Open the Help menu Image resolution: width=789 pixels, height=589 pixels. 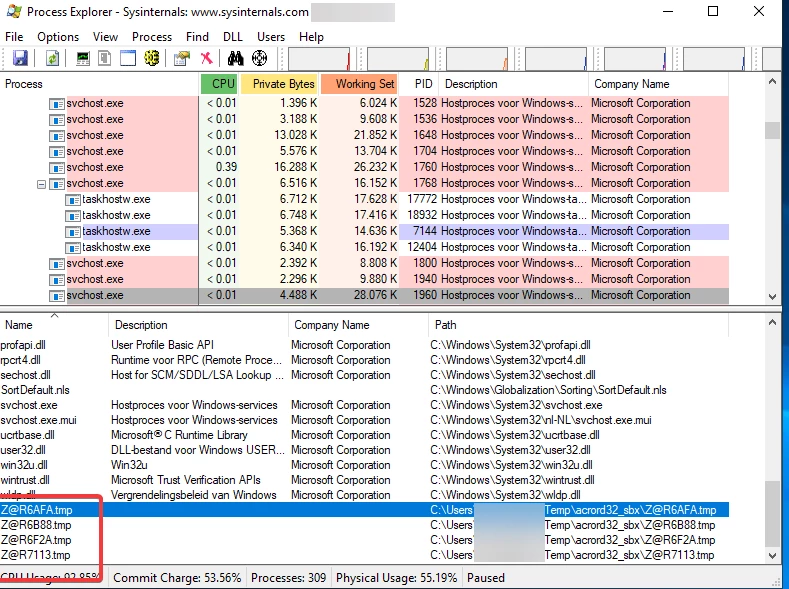click(311, 37)
